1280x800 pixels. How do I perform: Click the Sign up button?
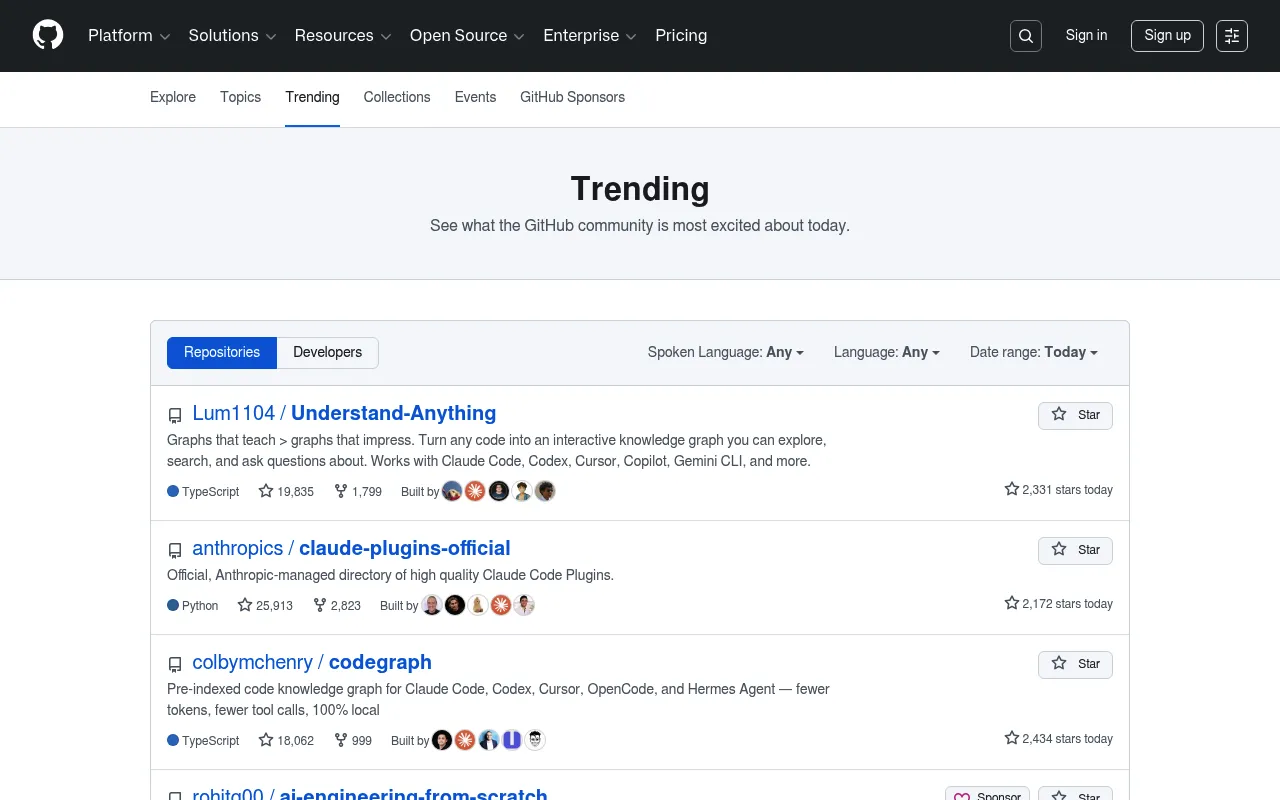tap(1167, 35)
